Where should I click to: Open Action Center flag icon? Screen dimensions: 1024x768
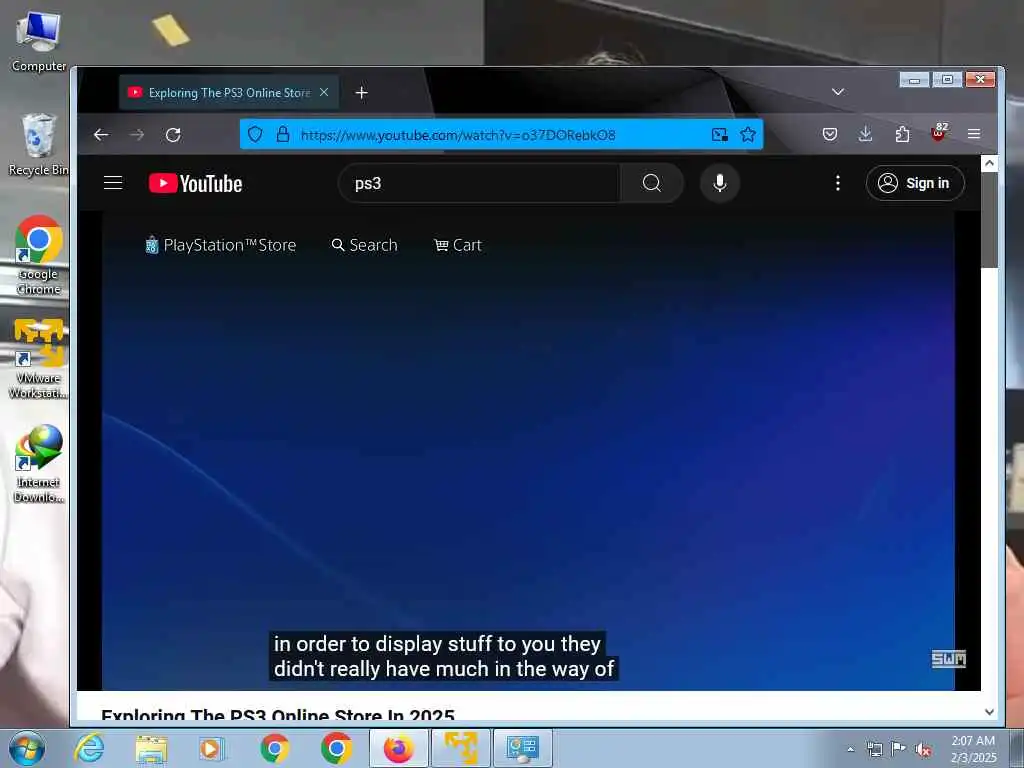click(x=899, y=749)
